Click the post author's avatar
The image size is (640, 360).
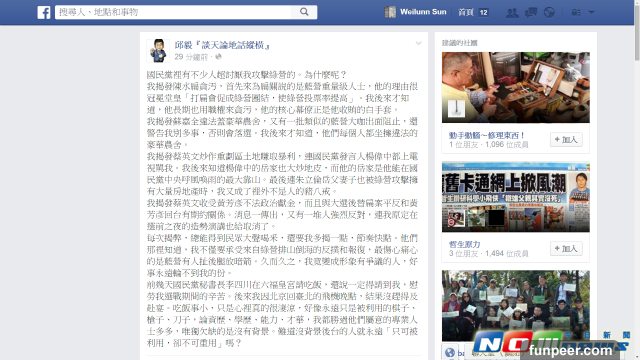pos(158,51)
